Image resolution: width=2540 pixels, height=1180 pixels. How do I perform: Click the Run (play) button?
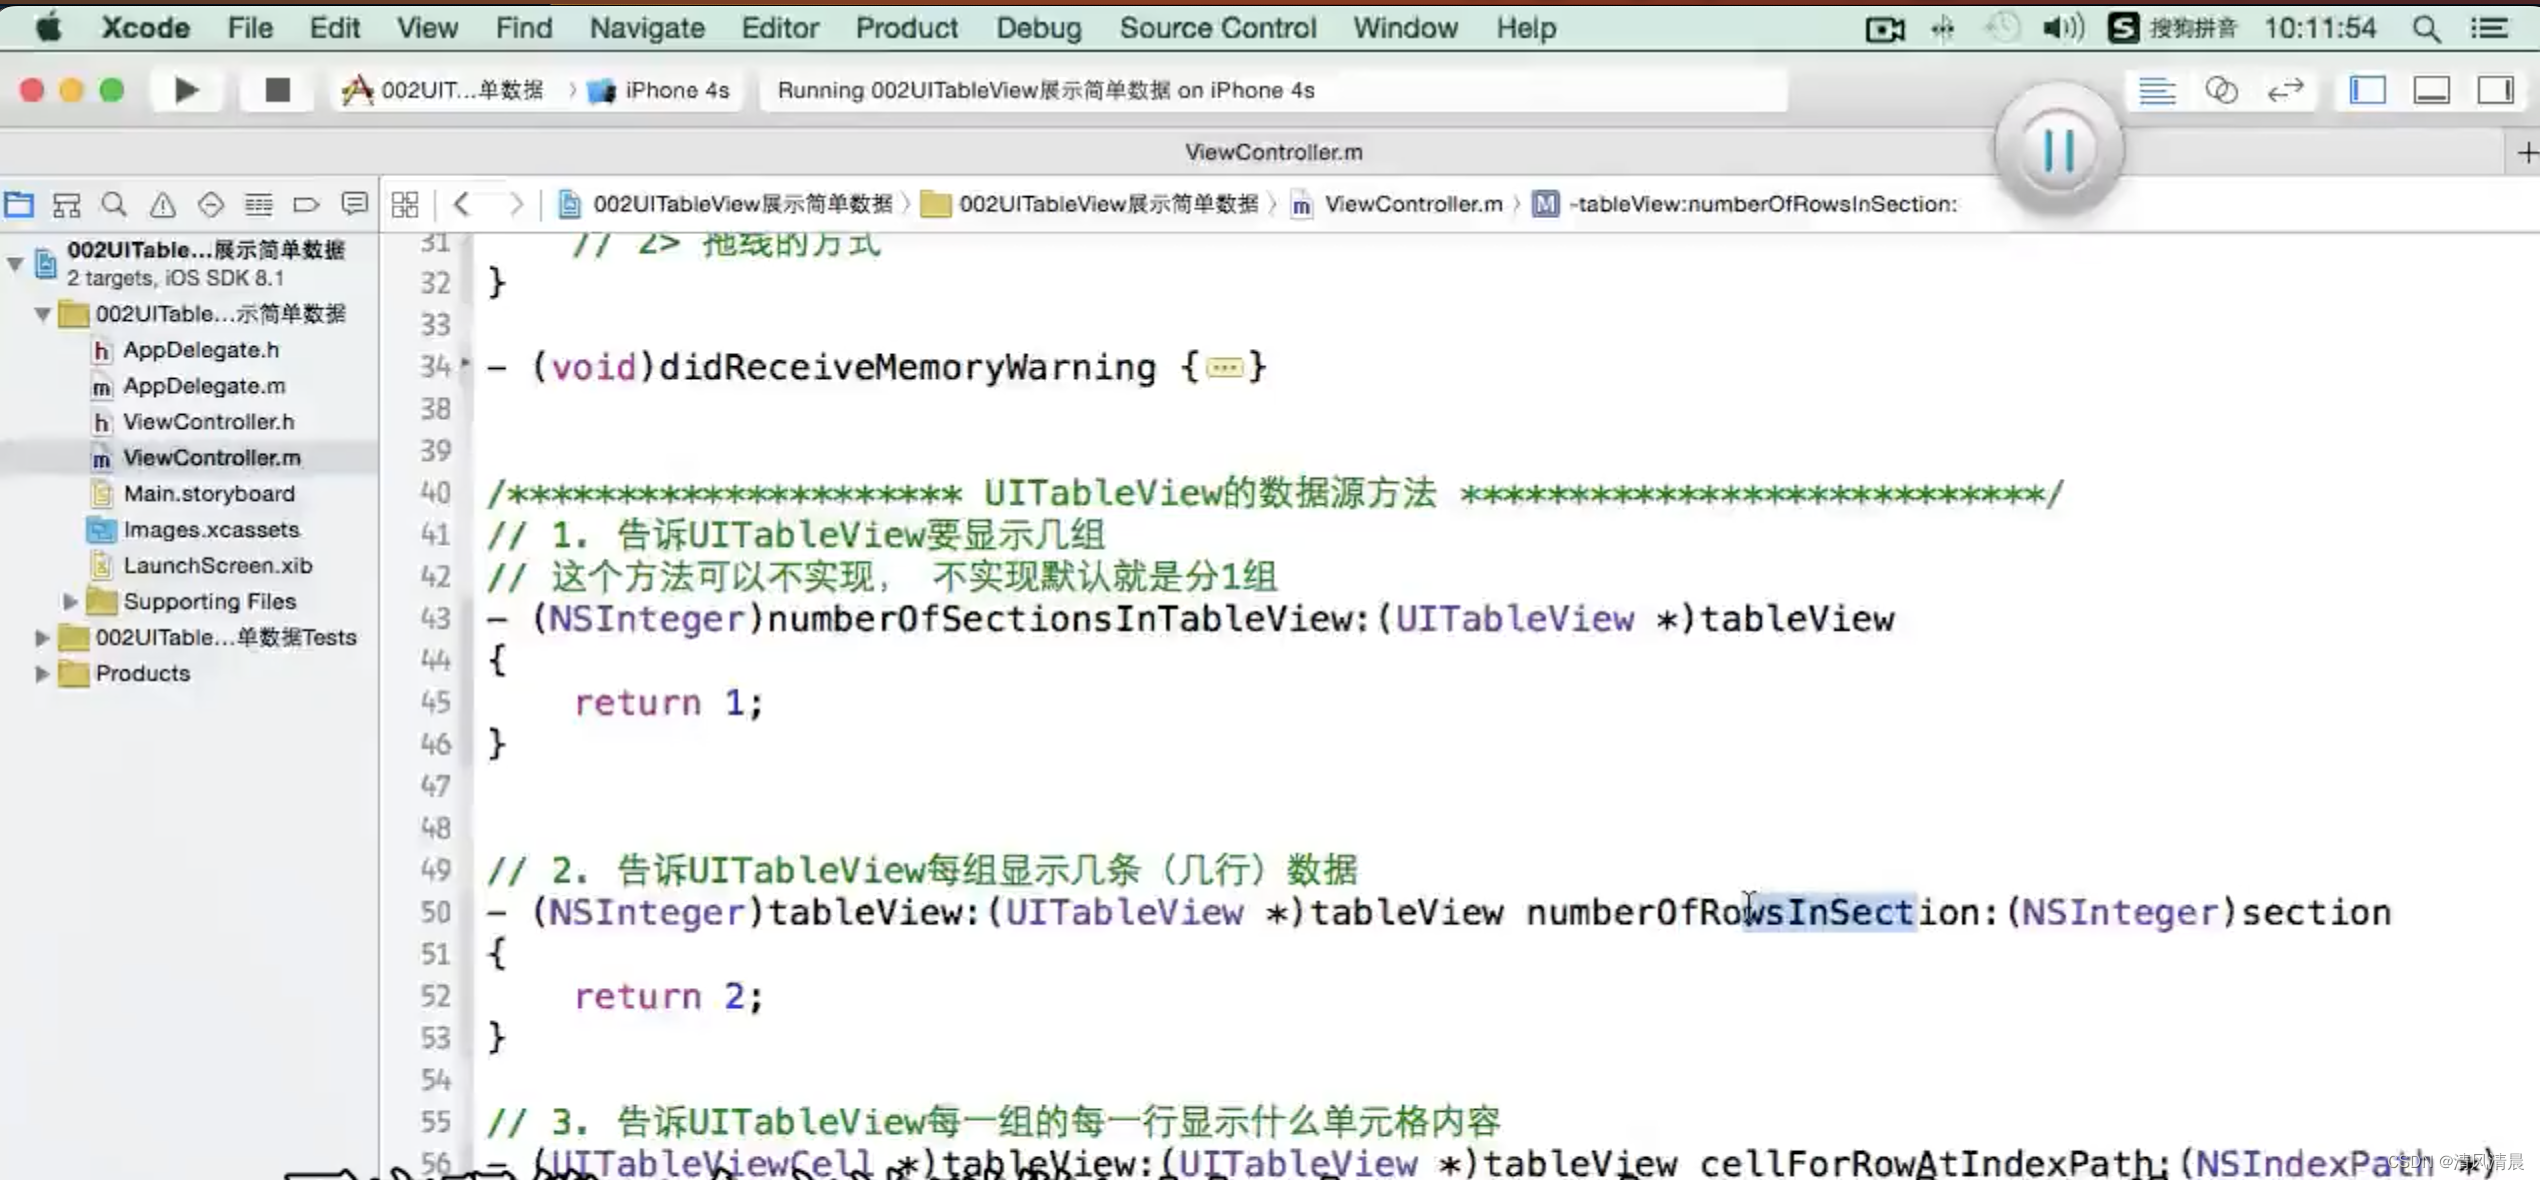coord(186,91)
